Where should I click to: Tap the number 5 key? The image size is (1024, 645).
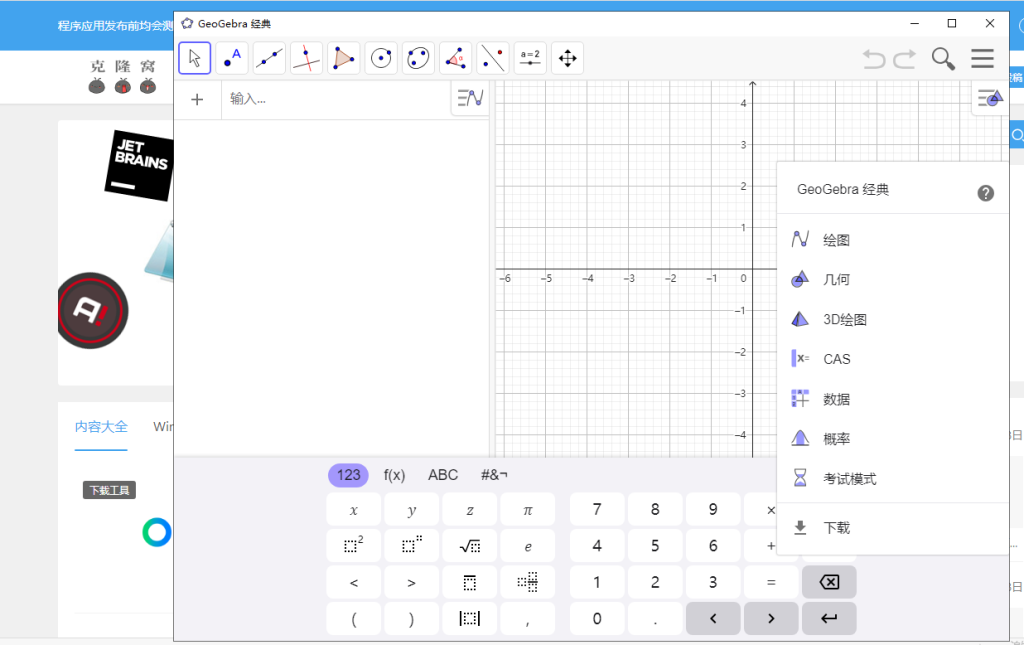(x=655, y=546)
